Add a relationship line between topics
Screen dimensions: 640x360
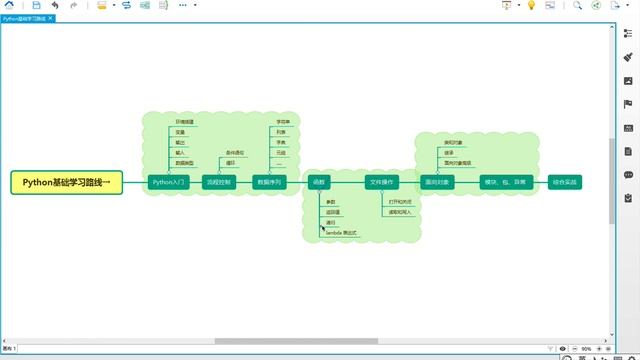127,5
